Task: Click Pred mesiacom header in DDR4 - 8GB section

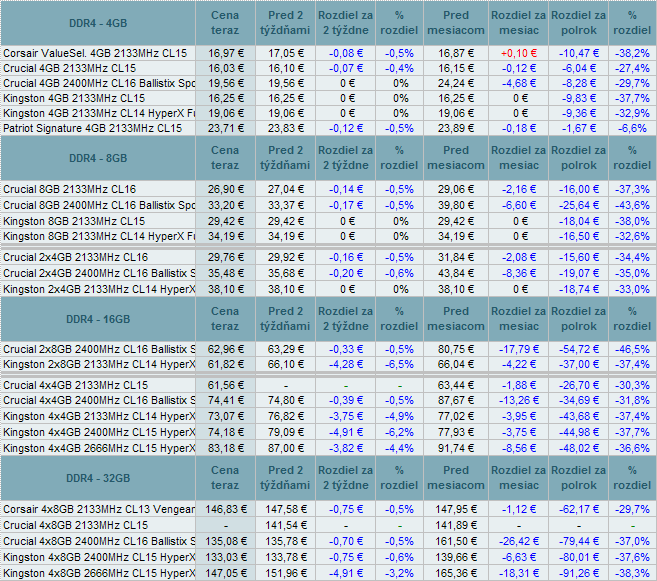Action: coord(456,158)
